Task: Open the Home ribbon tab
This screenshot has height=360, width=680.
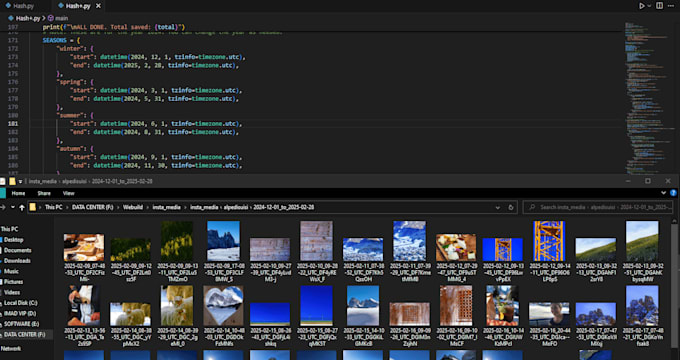Action: point(18,193)
